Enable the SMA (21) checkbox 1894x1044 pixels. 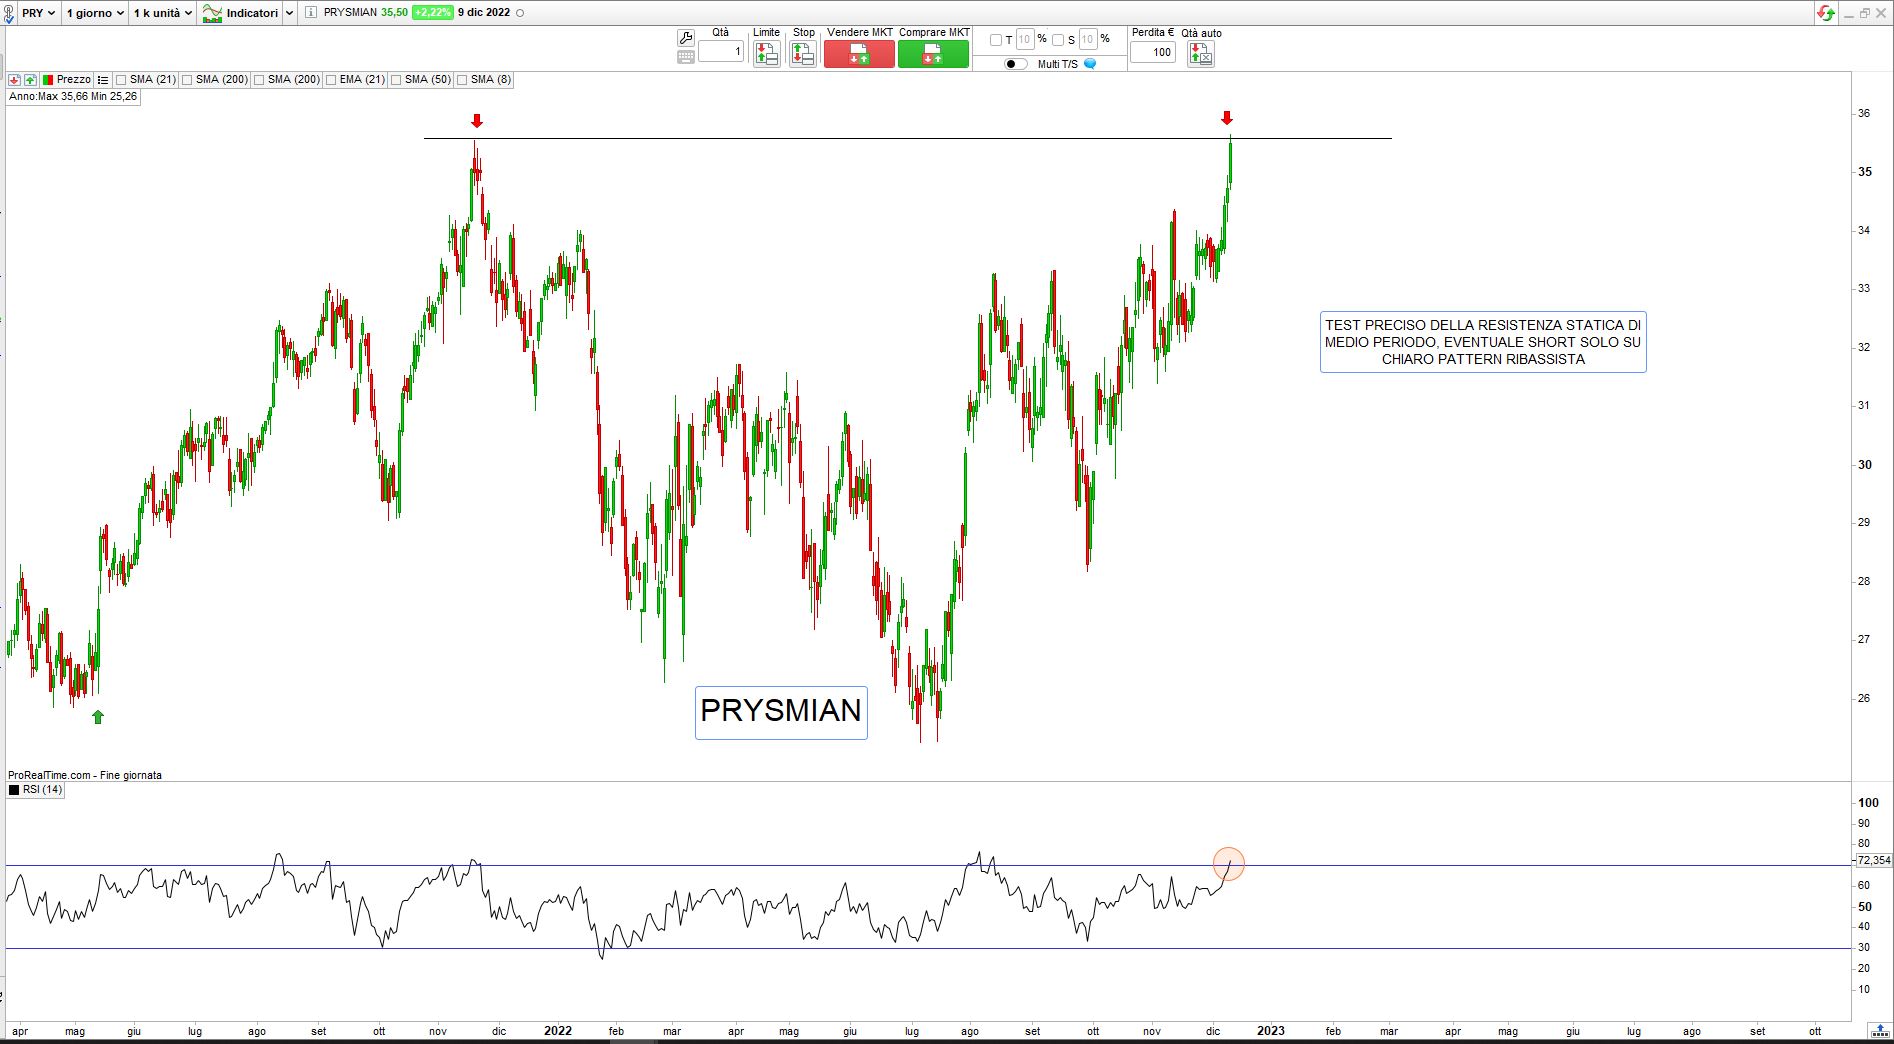(121, 80)
